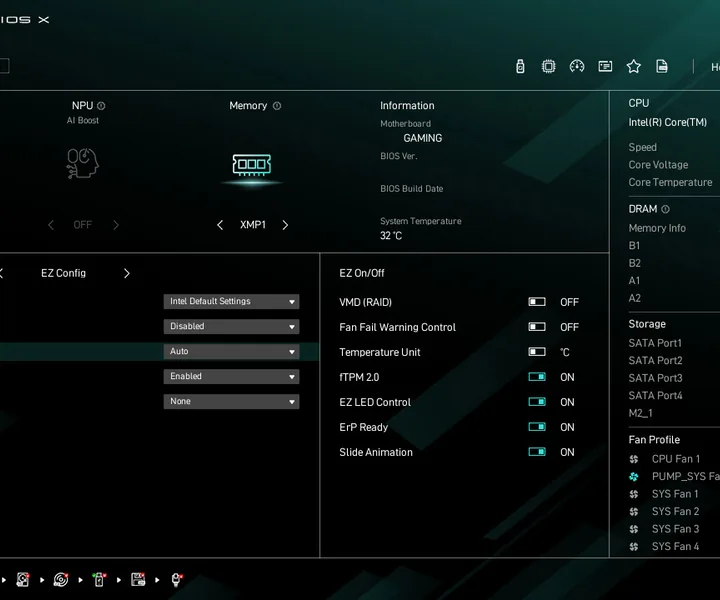Click right arrow next to NPU OFF
This screenshot has height=600, width=720.
tap(116, 225)
